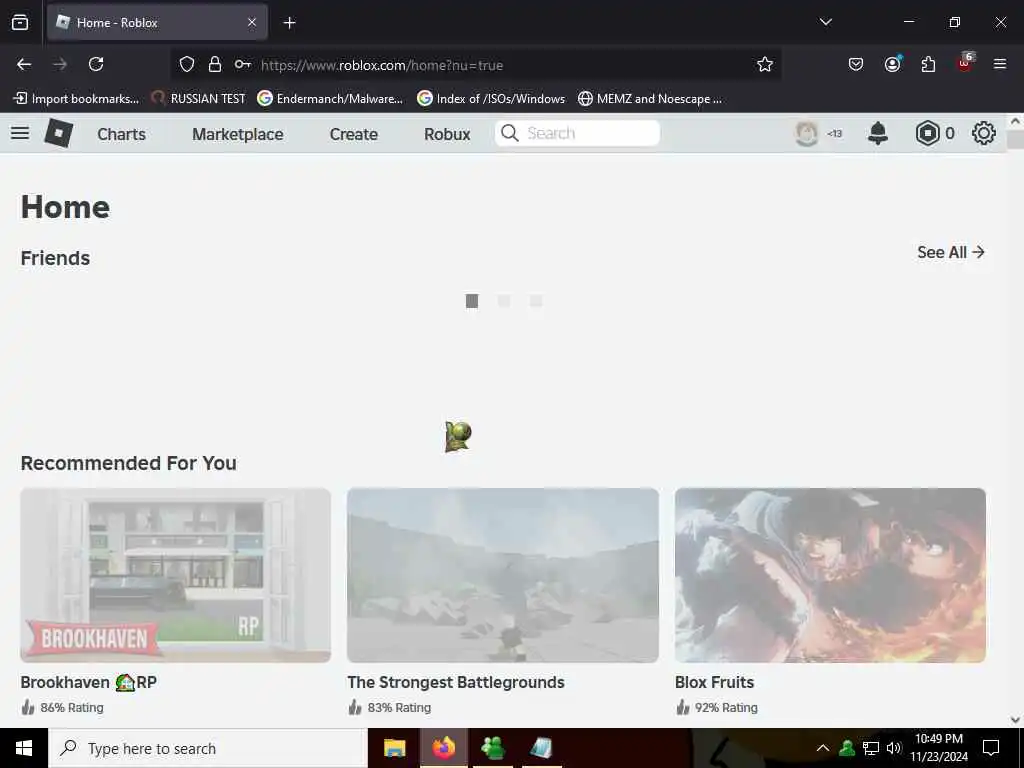Expand the list all tabs chevron
The image size is (1024, 768).
pyautogui.click(x=825, y=22)
